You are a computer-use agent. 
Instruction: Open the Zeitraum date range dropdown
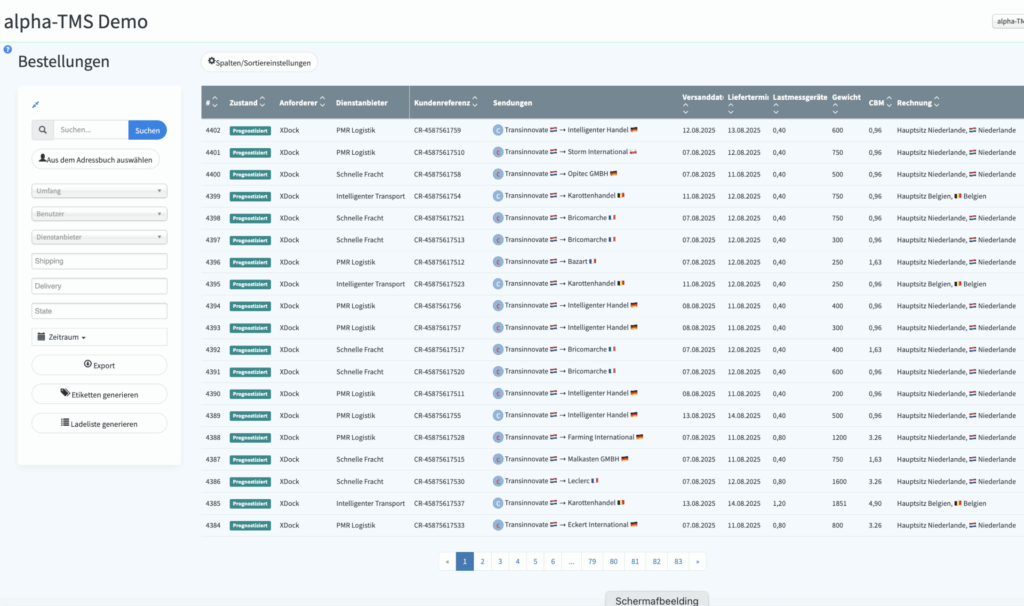click(99, 337)
